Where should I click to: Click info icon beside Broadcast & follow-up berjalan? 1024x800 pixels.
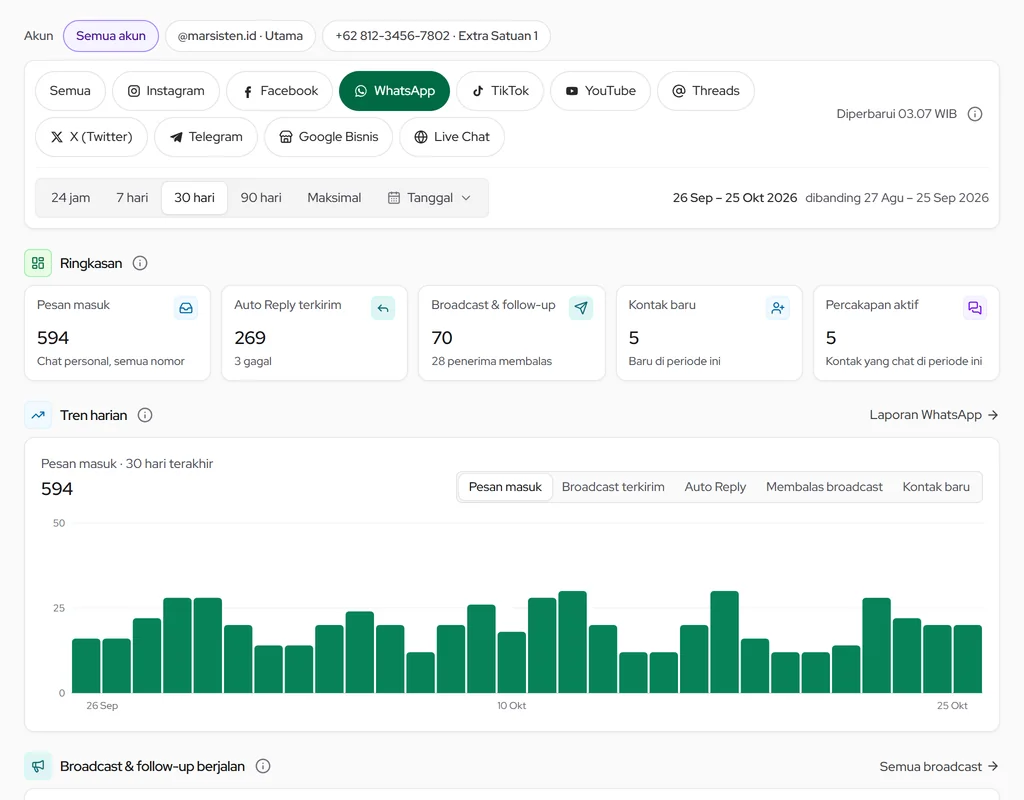pyautogui.click(x=263, y=766)
